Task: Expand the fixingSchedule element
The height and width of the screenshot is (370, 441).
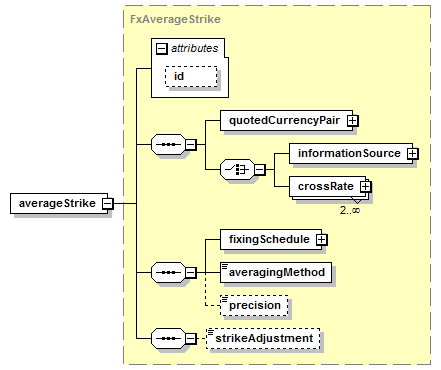Action: coord(321,239)
